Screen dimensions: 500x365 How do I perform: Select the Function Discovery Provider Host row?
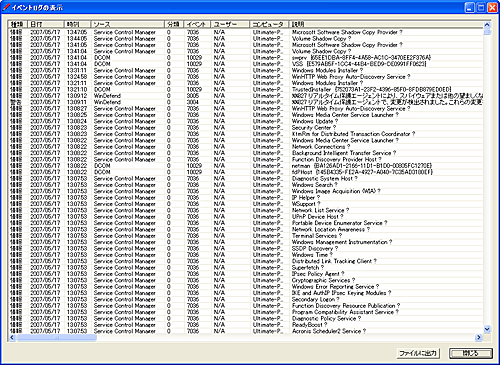[x=246, y=159]
